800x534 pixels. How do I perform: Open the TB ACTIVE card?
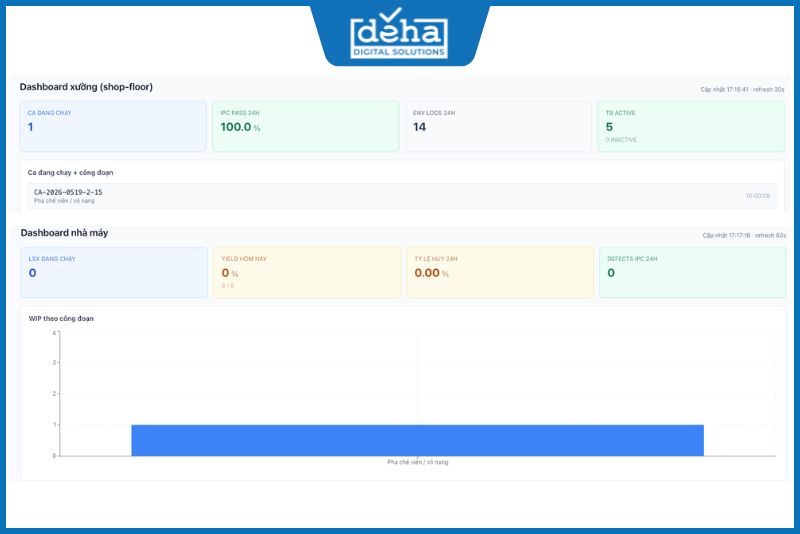click(x=691, y=126)
